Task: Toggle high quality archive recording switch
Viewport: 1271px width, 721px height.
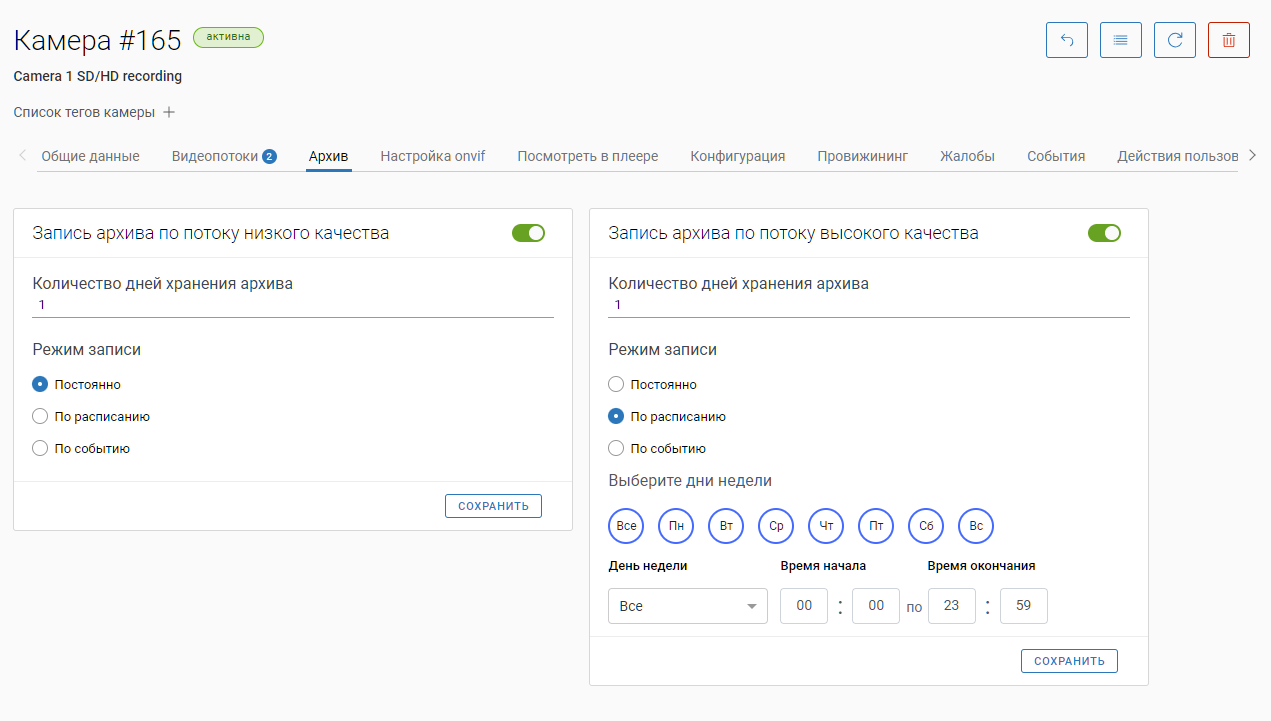Action: pyautogui.click(x=1104, y=233)
